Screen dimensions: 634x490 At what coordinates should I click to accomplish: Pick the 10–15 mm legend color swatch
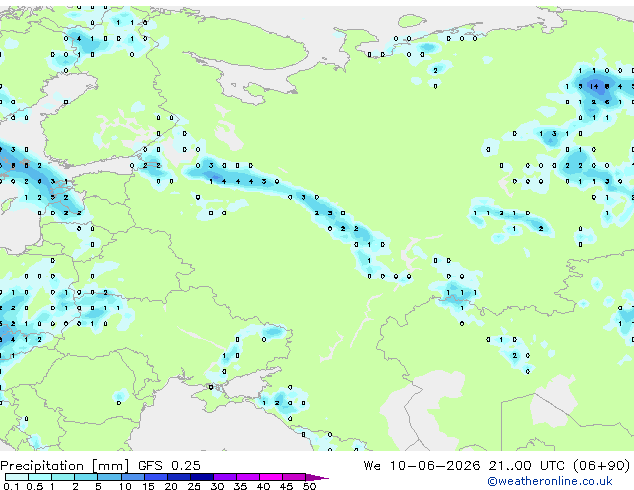click(x=132, y=477)
